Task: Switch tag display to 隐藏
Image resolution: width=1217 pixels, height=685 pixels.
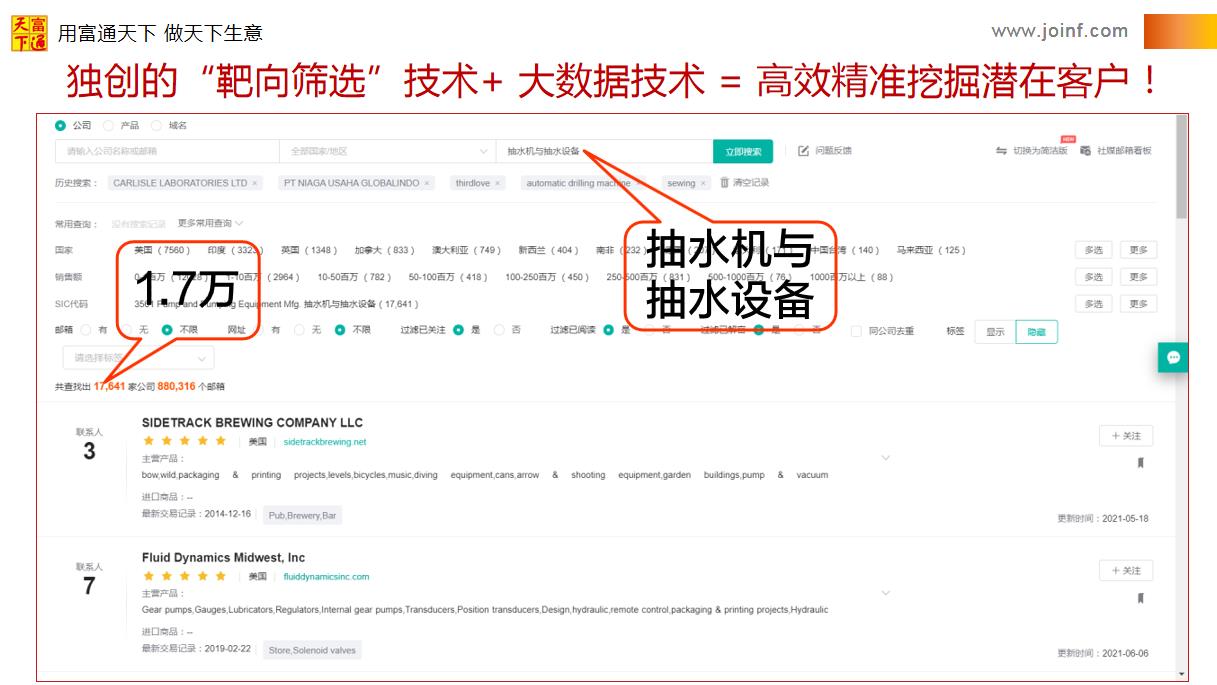Action: tap(1036, 332)
